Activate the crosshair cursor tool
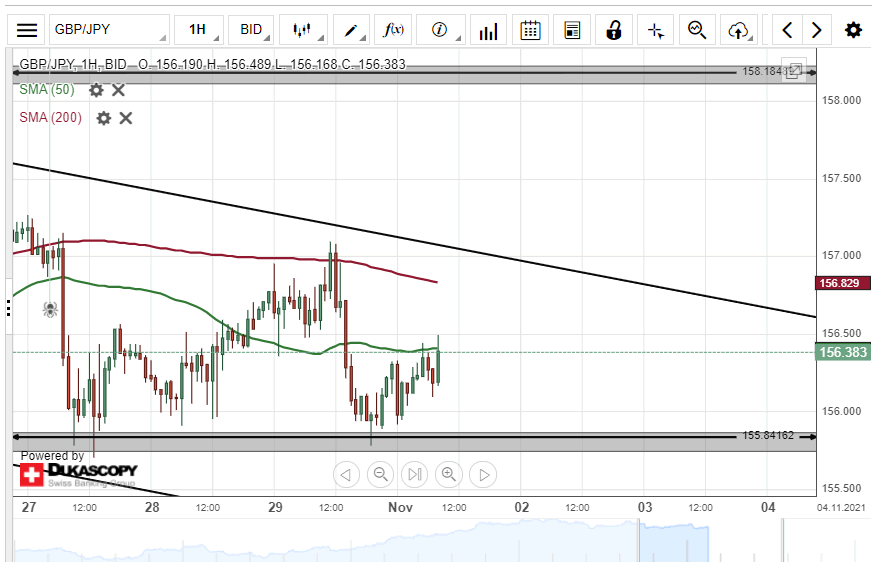The image size is (876, 575). click(656, 30)
